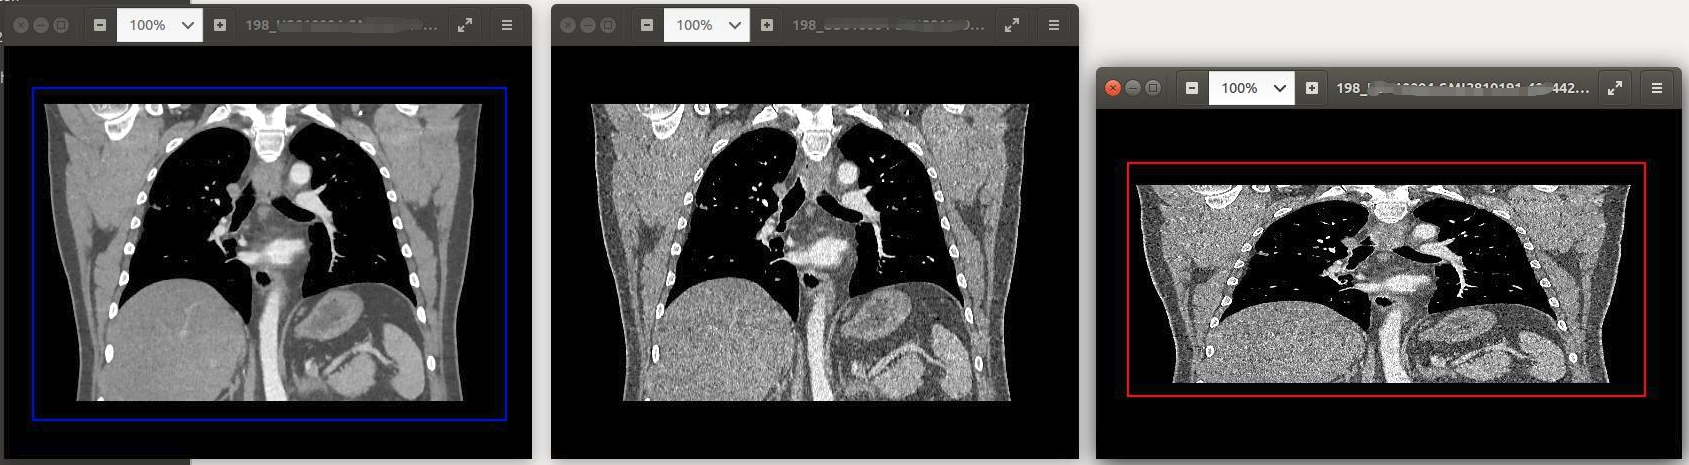This screenshot has height=465, width=1689.
Task: Close the left image viewer window
Action: (21, 25)
